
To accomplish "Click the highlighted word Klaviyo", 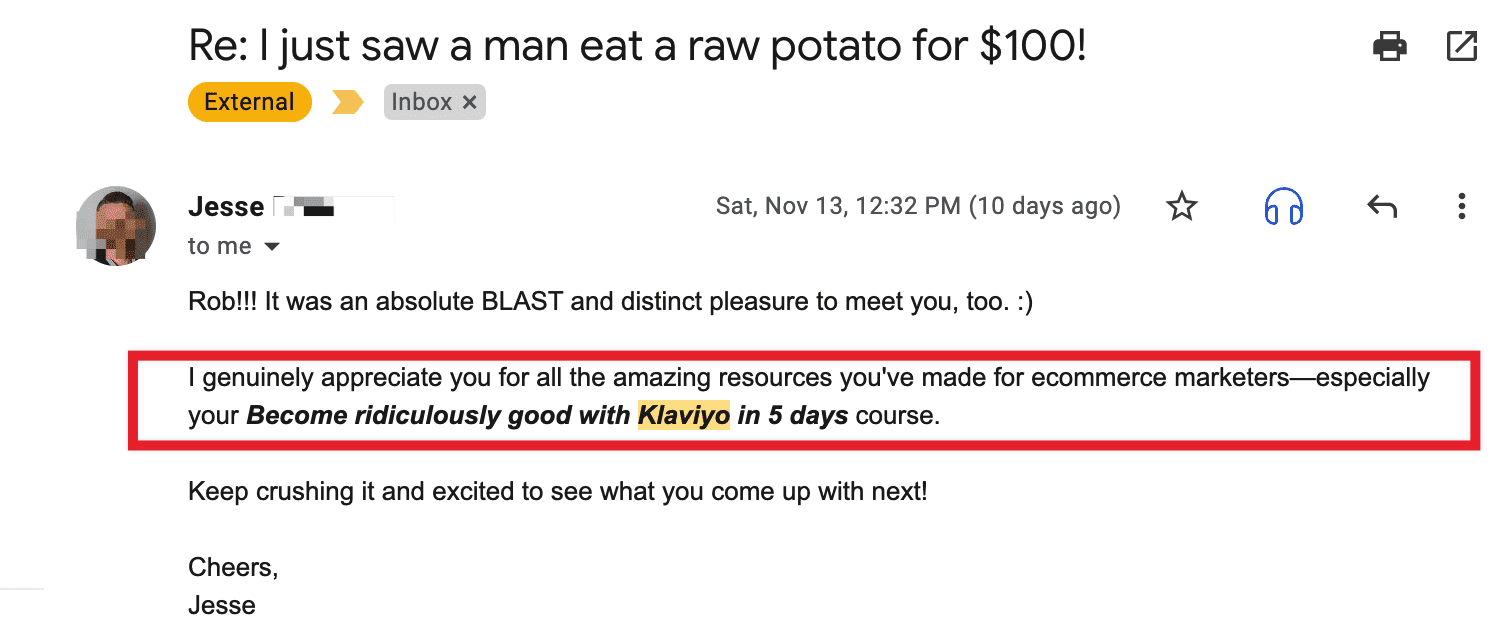I will 684,415.
